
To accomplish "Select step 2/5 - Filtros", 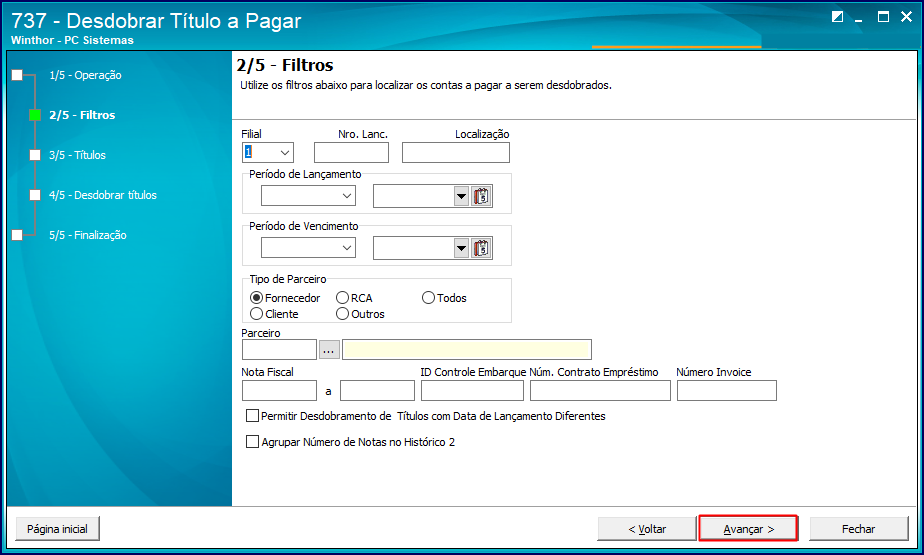I will 82,115.
